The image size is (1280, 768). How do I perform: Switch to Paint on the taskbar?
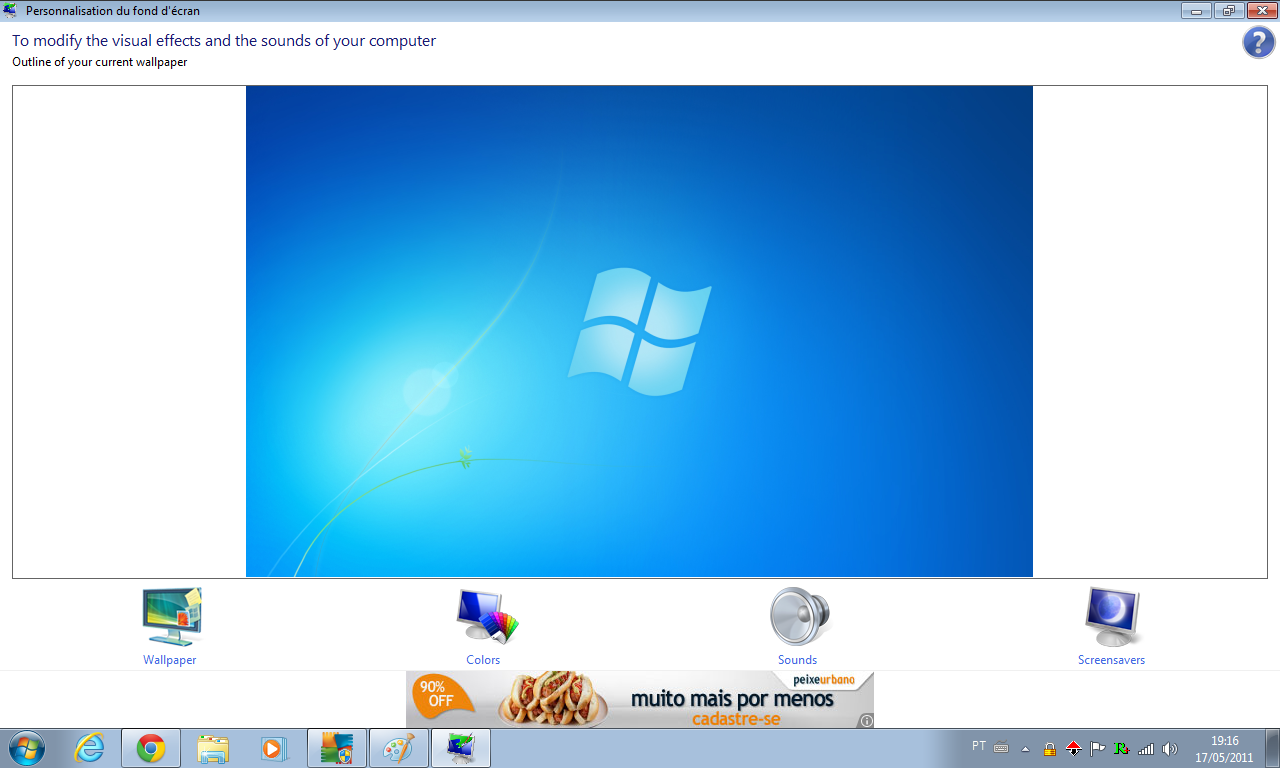[x=399, y=748]
